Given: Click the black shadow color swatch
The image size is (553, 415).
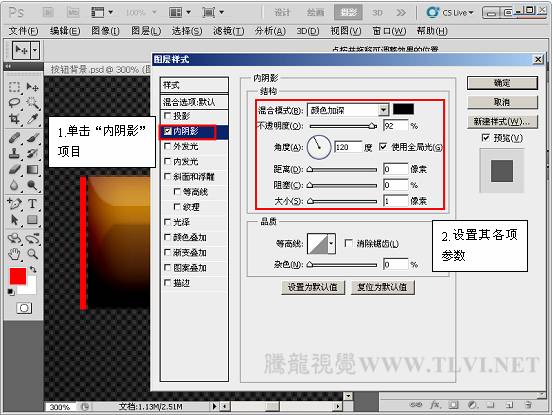Looking at the screenshot, I should click(x=403, y=109).
